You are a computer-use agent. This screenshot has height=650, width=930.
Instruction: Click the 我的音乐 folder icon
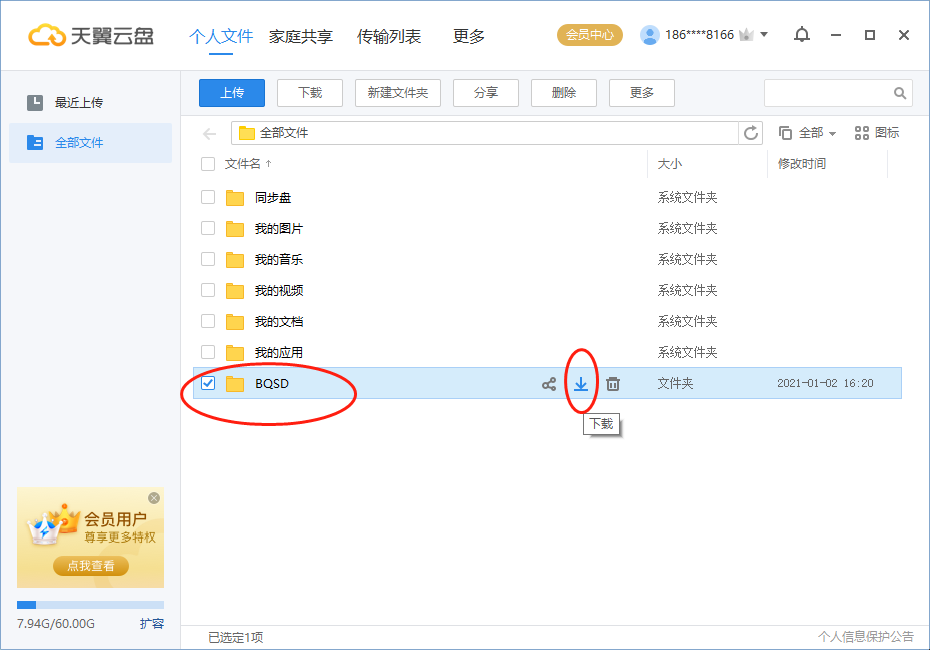(x=235, y=259)
